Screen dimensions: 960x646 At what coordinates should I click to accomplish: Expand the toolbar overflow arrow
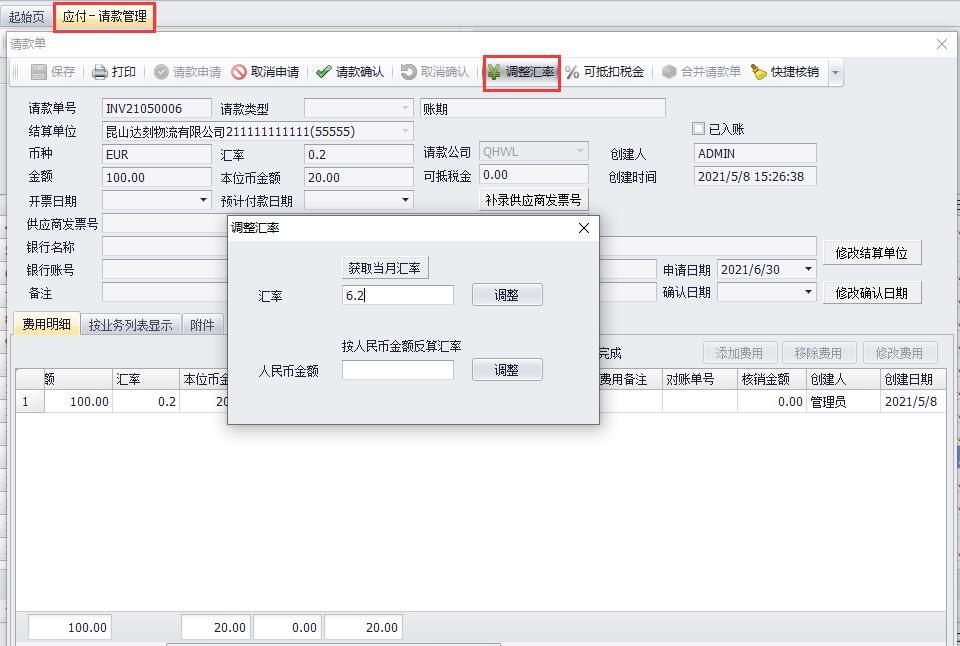pos(835,72)
